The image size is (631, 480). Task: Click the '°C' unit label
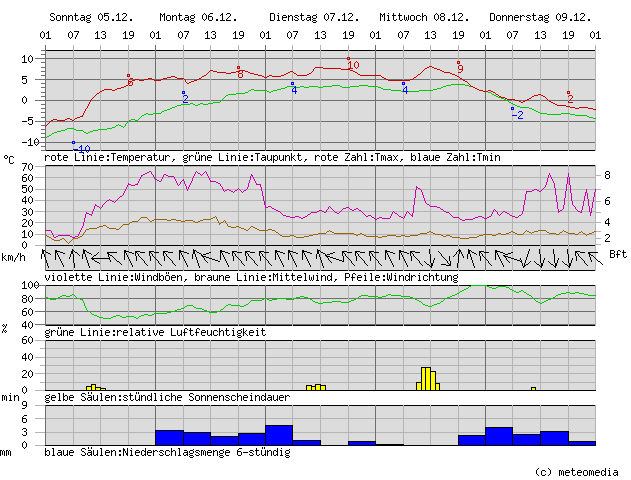click(x=9, y=160)
